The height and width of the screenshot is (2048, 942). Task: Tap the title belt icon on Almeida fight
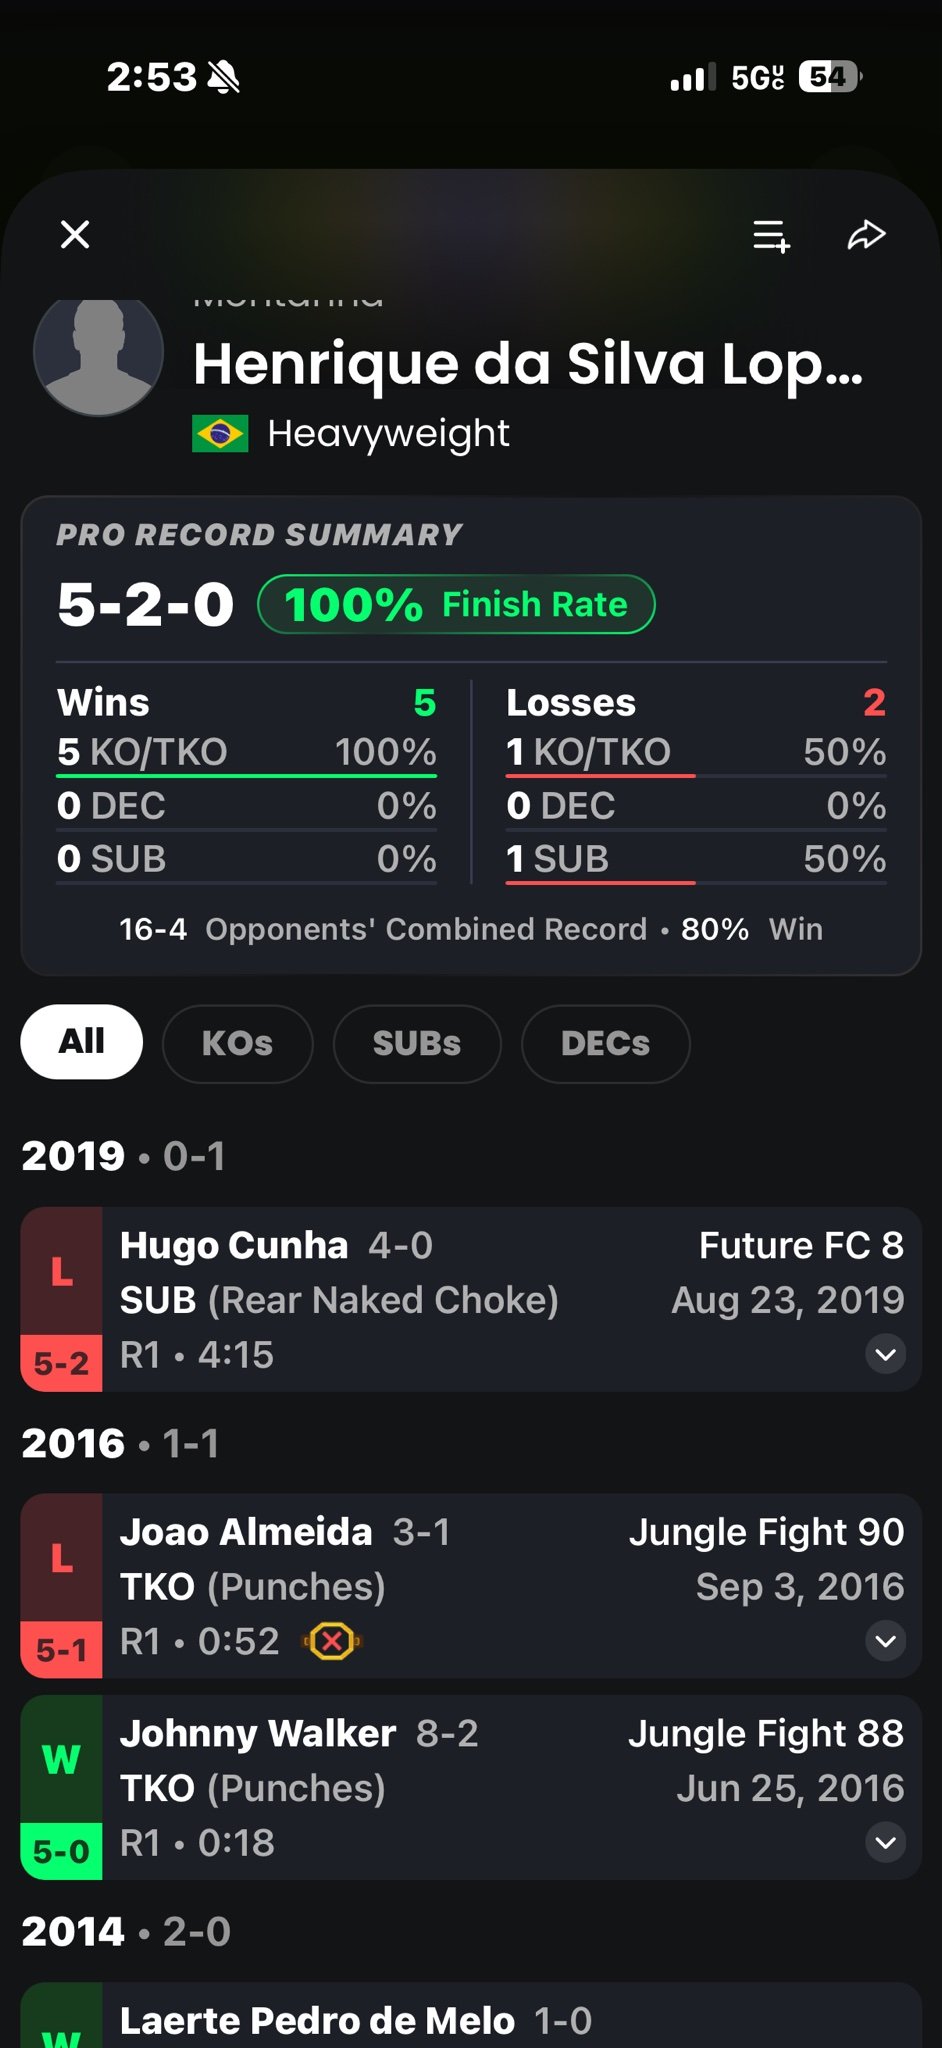click(x=332, y=1641)
